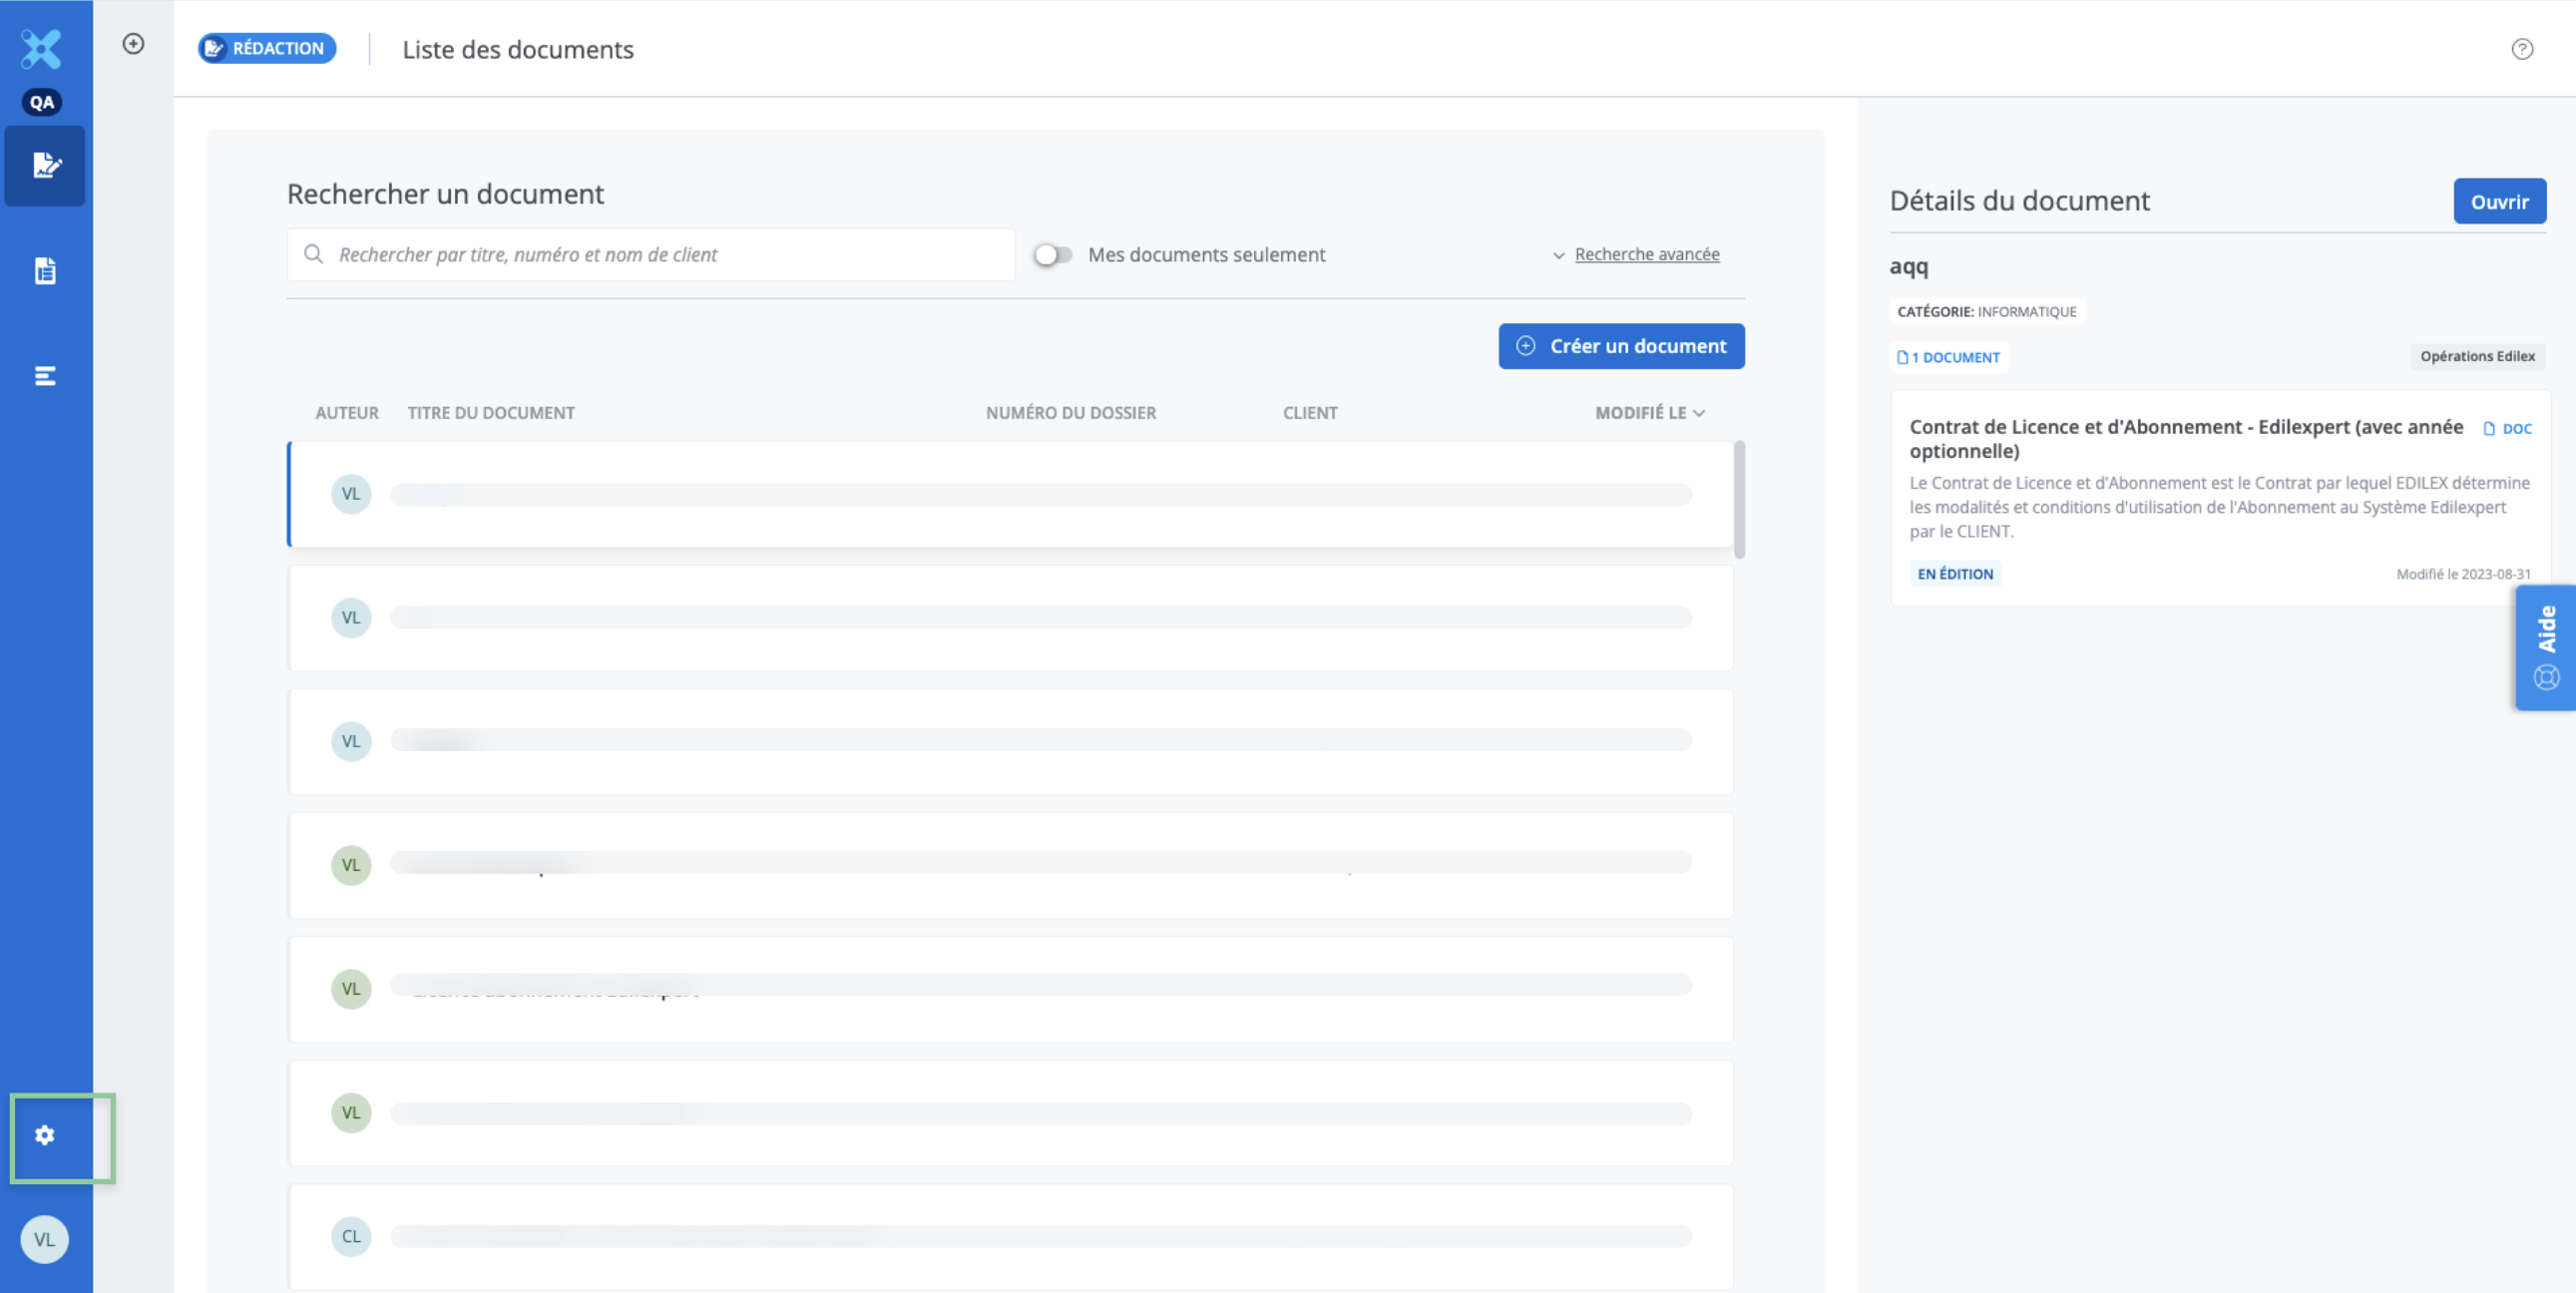The width and height of the screenshot is (2576, 1293).
Task: Click the Rédaction pen icon in sidebar
Action: (x=45, y=165)
